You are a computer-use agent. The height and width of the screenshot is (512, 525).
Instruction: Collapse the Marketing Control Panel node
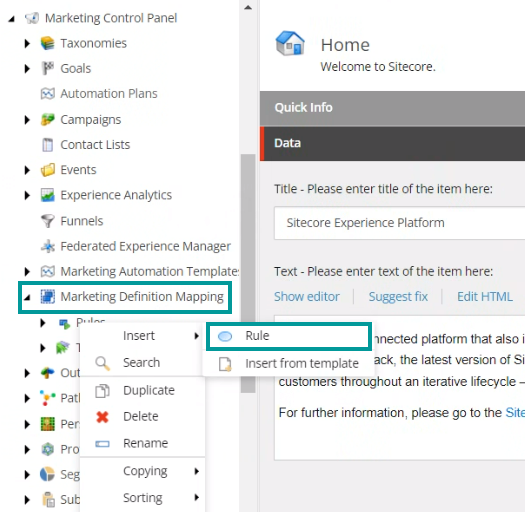click(12, 19)
